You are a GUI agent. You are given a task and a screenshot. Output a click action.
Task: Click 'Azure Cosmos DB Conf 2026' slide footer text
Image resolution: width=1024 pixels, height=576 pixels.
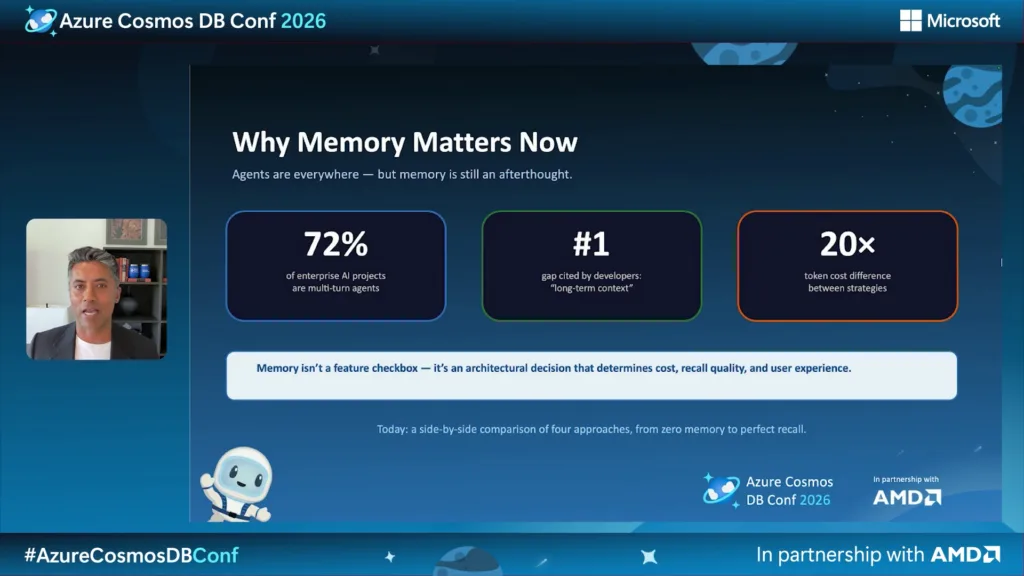tap(790, 490)
